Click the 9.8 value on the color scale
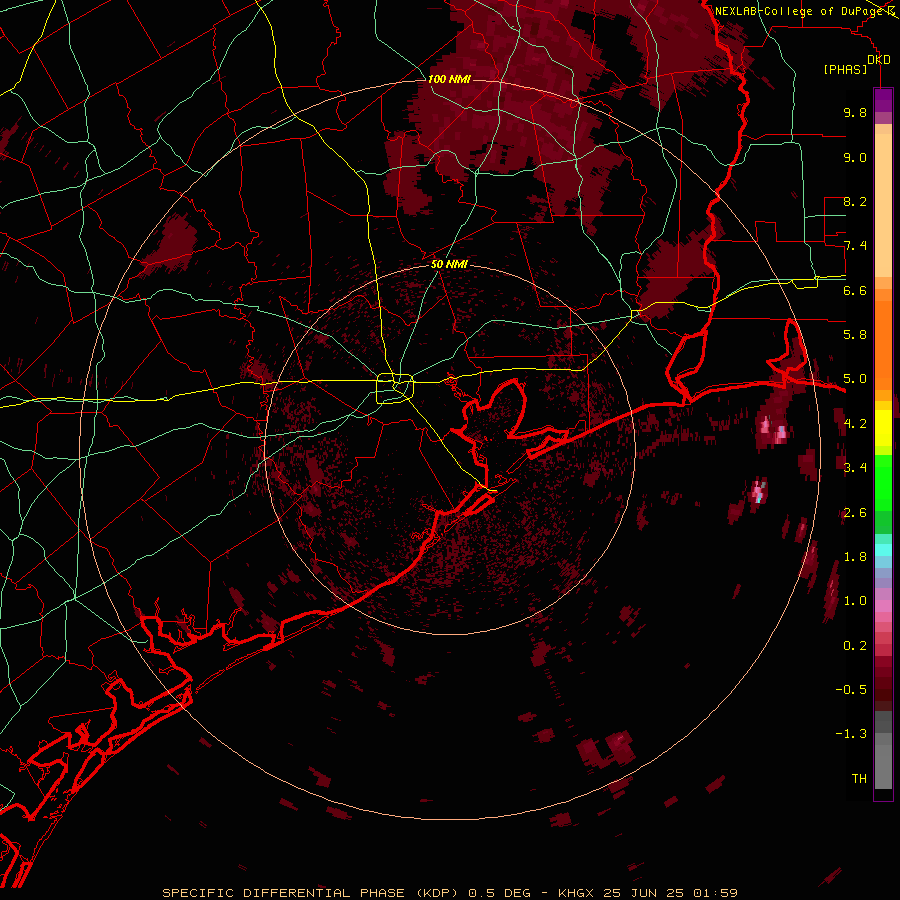 855,112
